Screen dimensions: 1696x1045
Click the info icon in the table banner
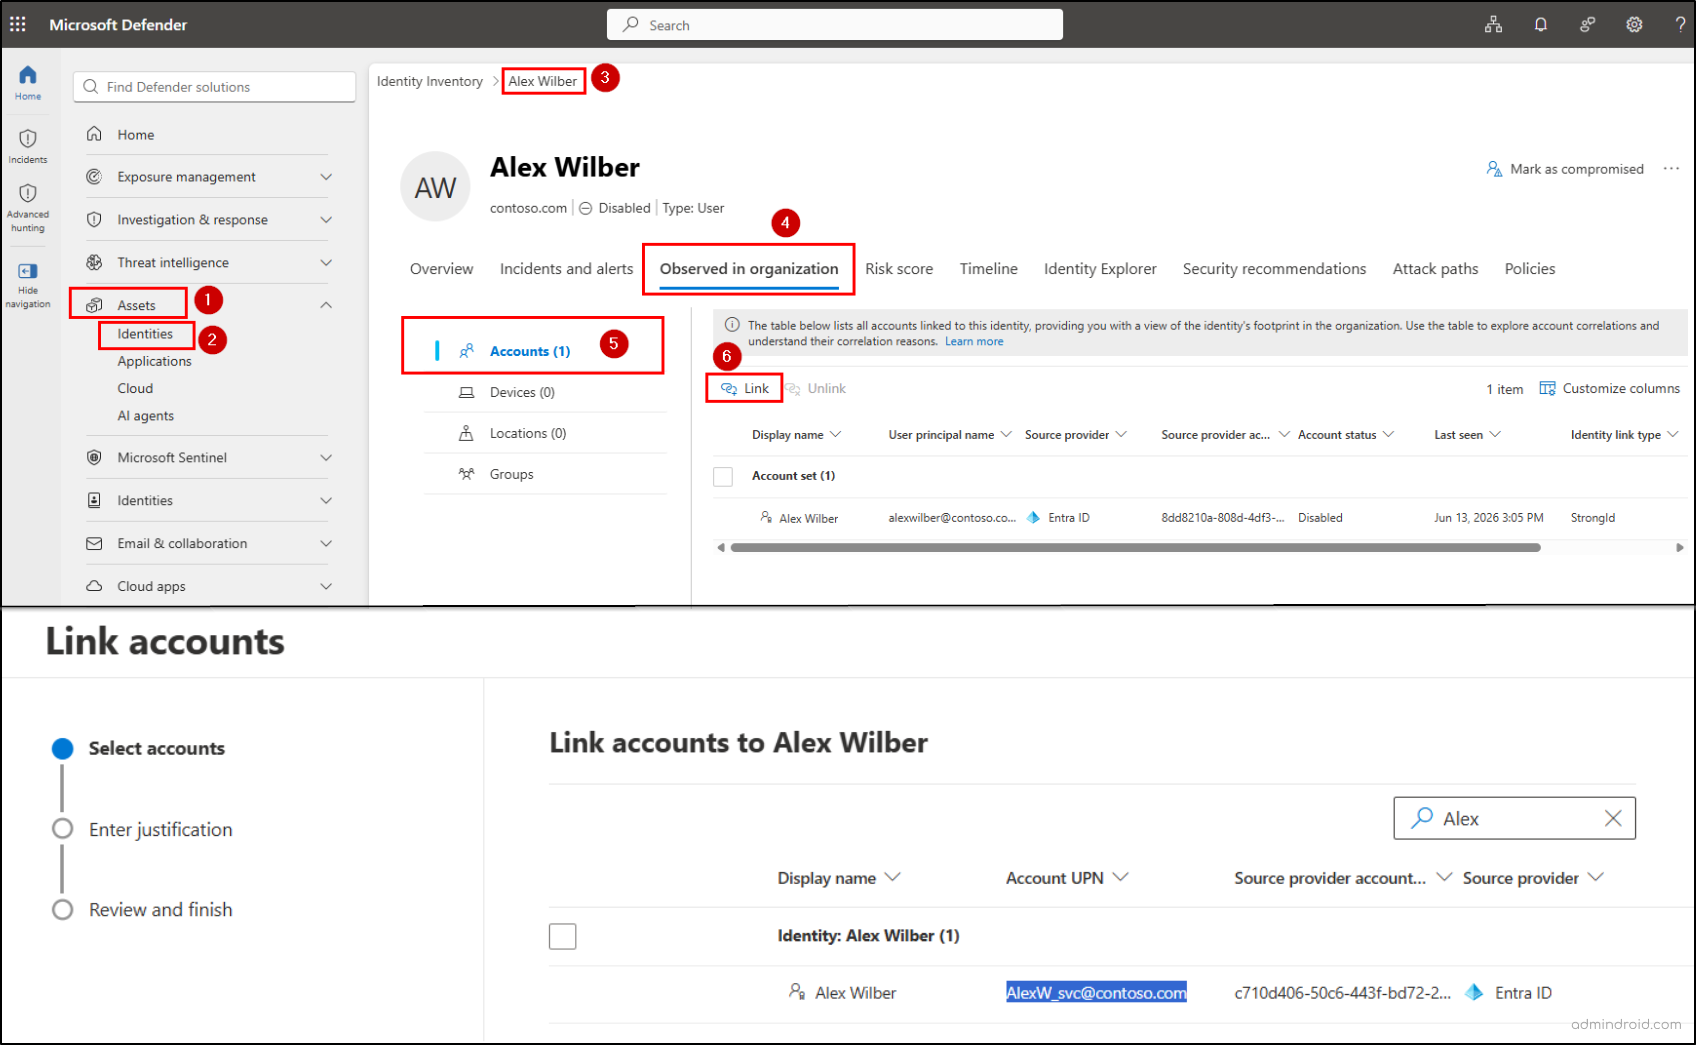[732, 325]
